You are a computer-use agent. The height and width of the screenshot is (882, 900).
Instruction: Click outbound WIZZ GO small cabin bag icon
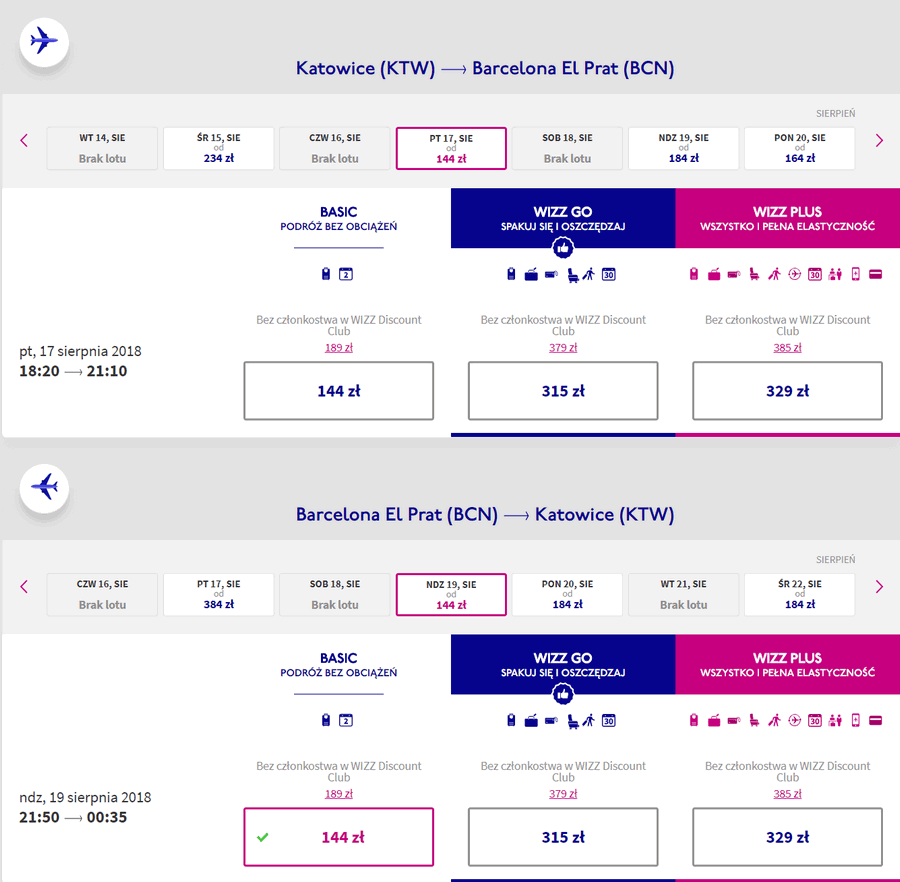tap(511, 274)
